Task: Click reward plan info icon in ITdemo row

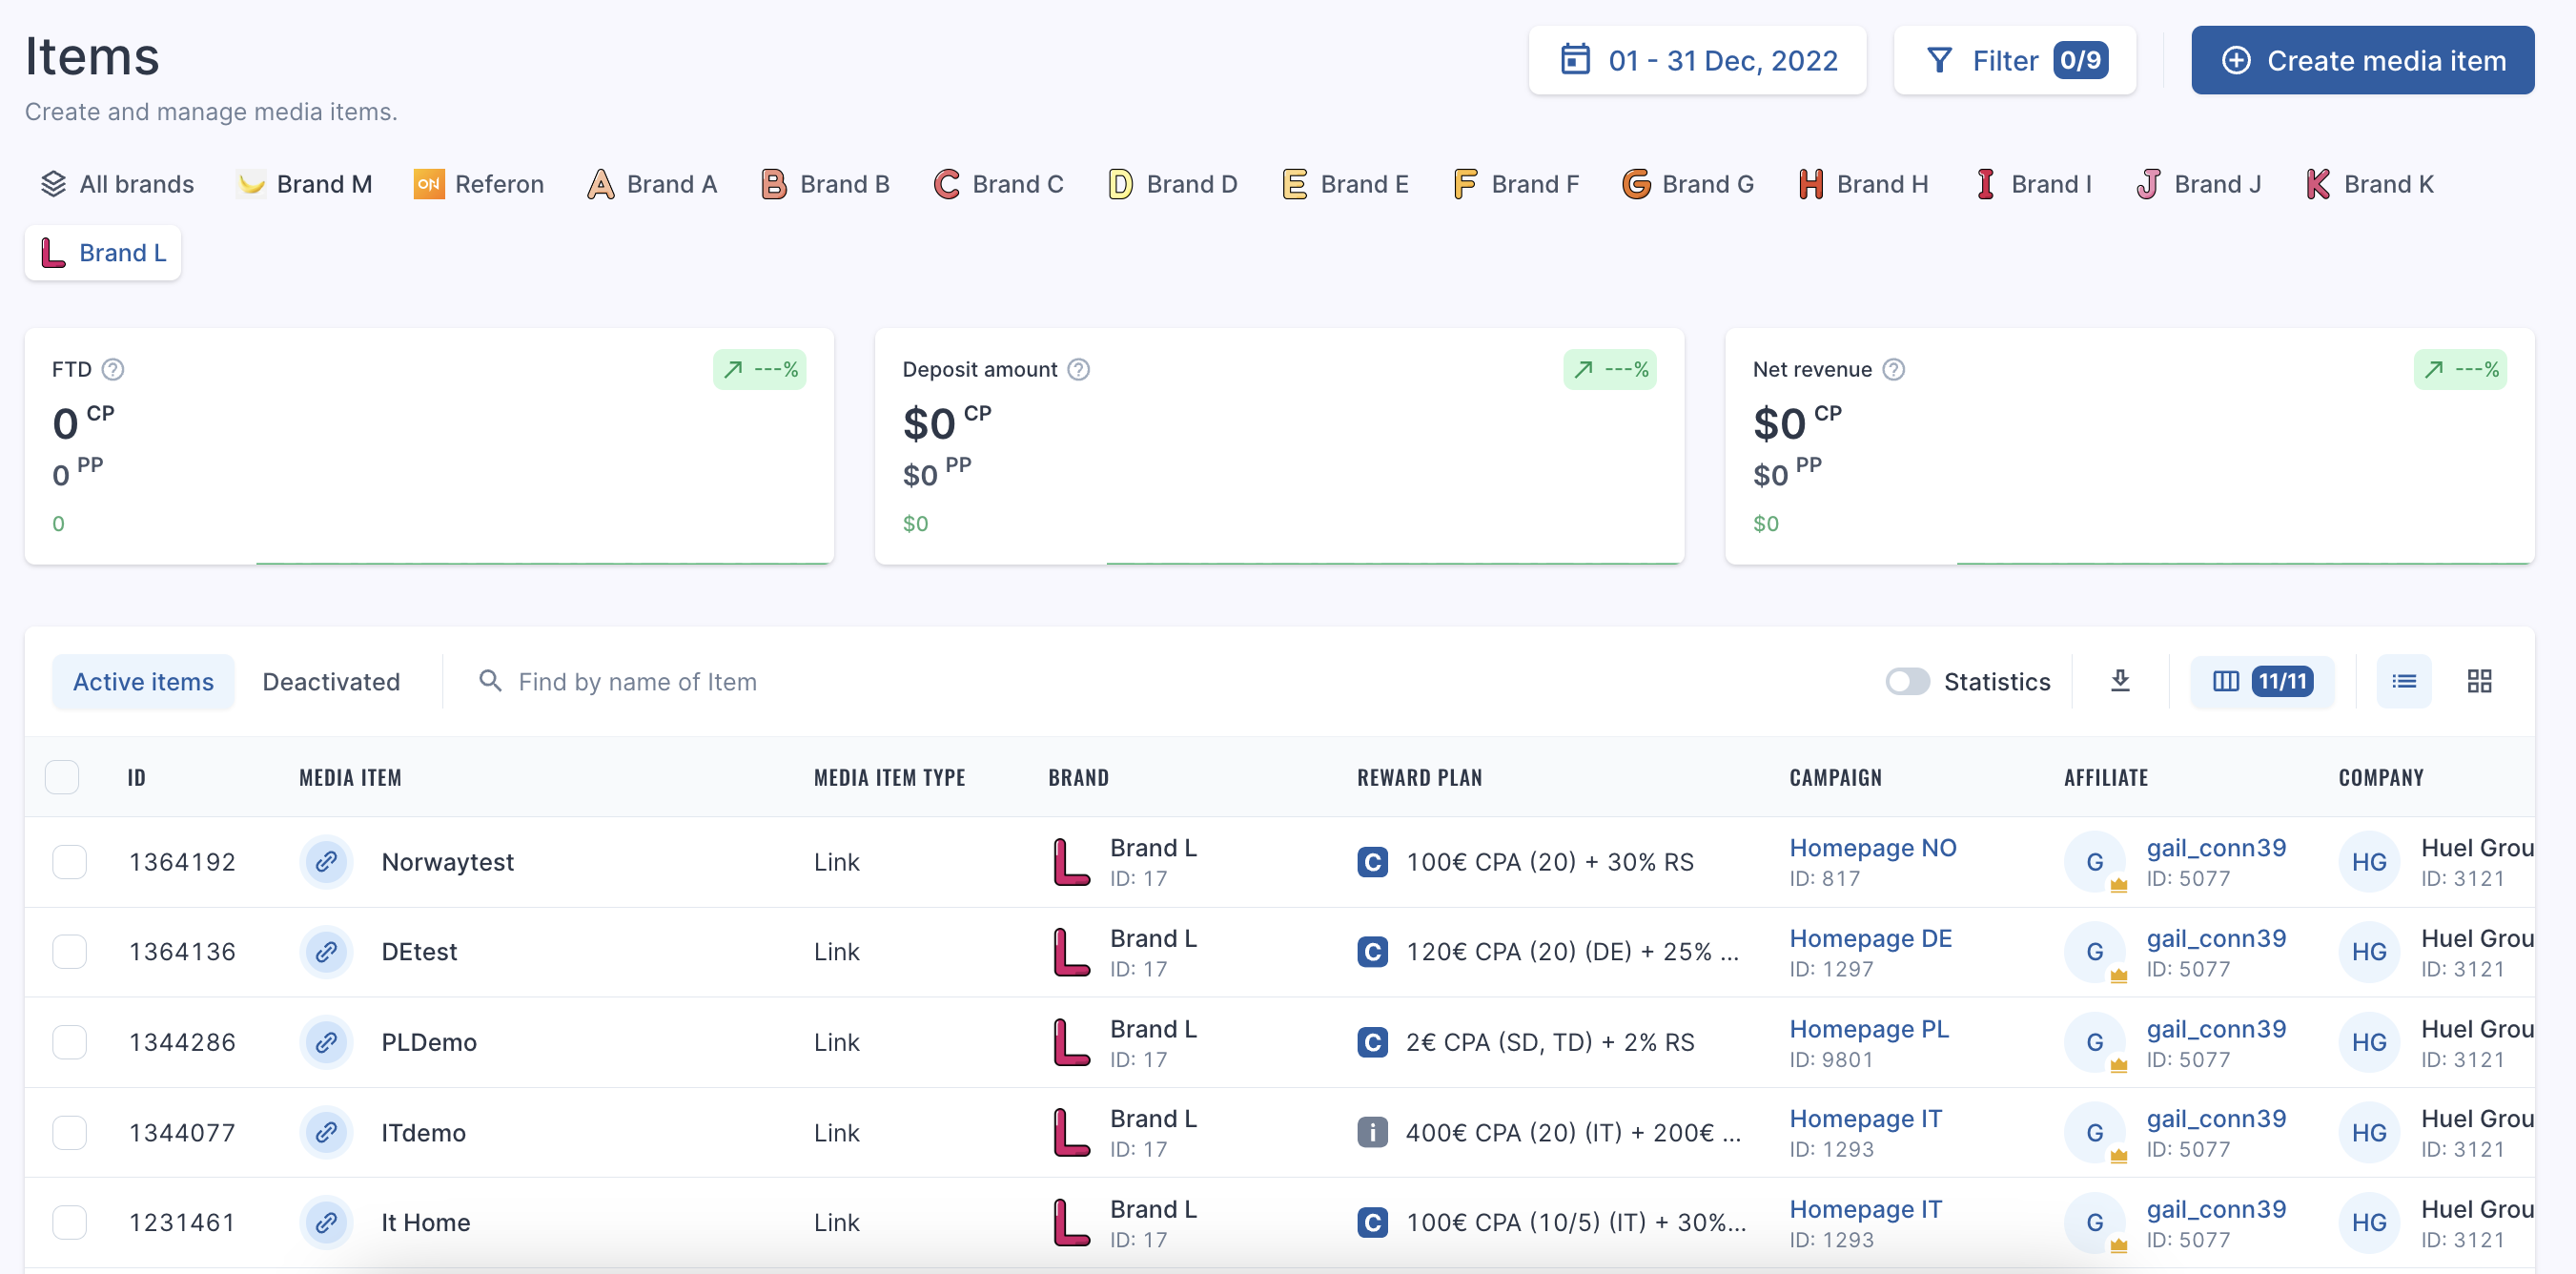Action: point(1372,1132)
